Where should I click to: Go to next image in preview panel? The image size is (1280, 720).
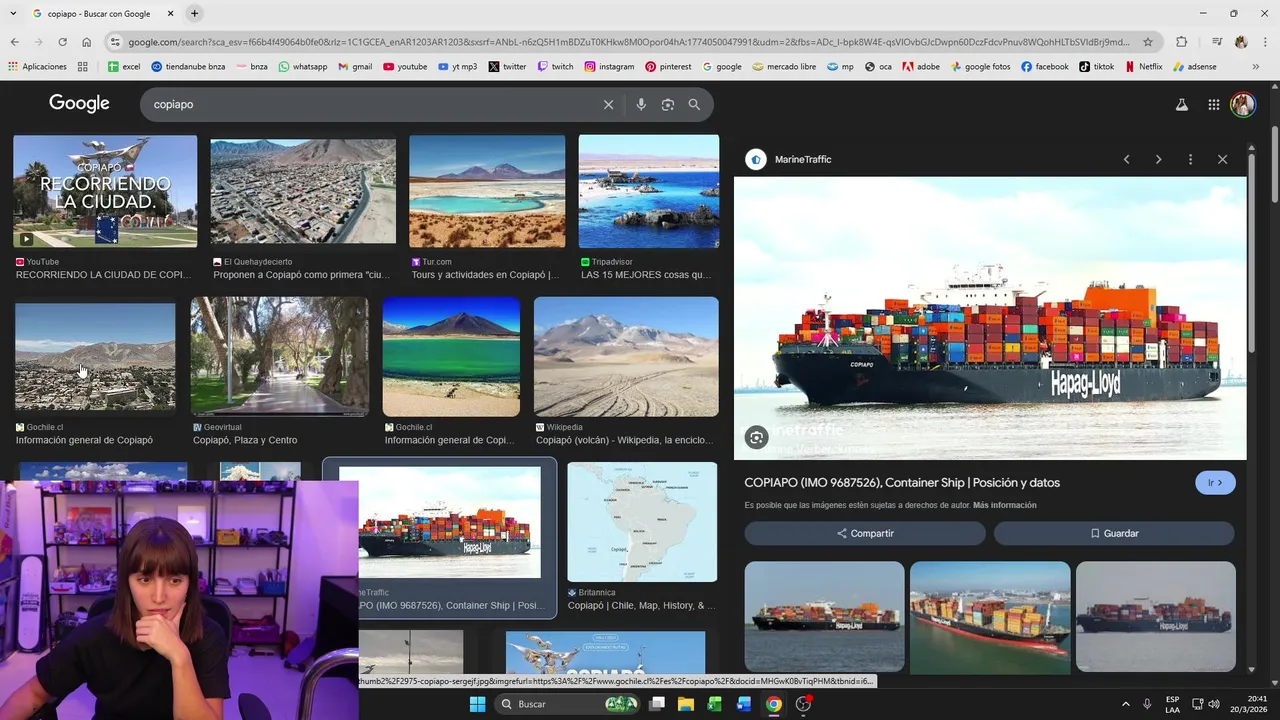tap(1158, 159)
